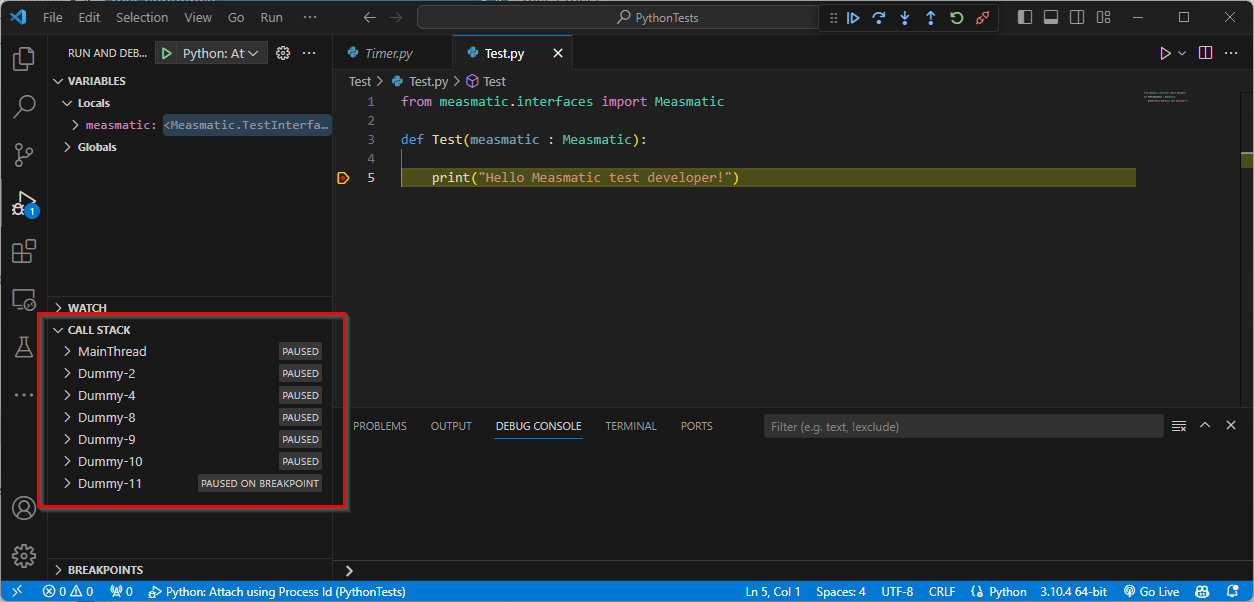Select interpreter 3.10.4 64-bit in status bar
Screen dimensions: 1254x602
[1075, 592]
